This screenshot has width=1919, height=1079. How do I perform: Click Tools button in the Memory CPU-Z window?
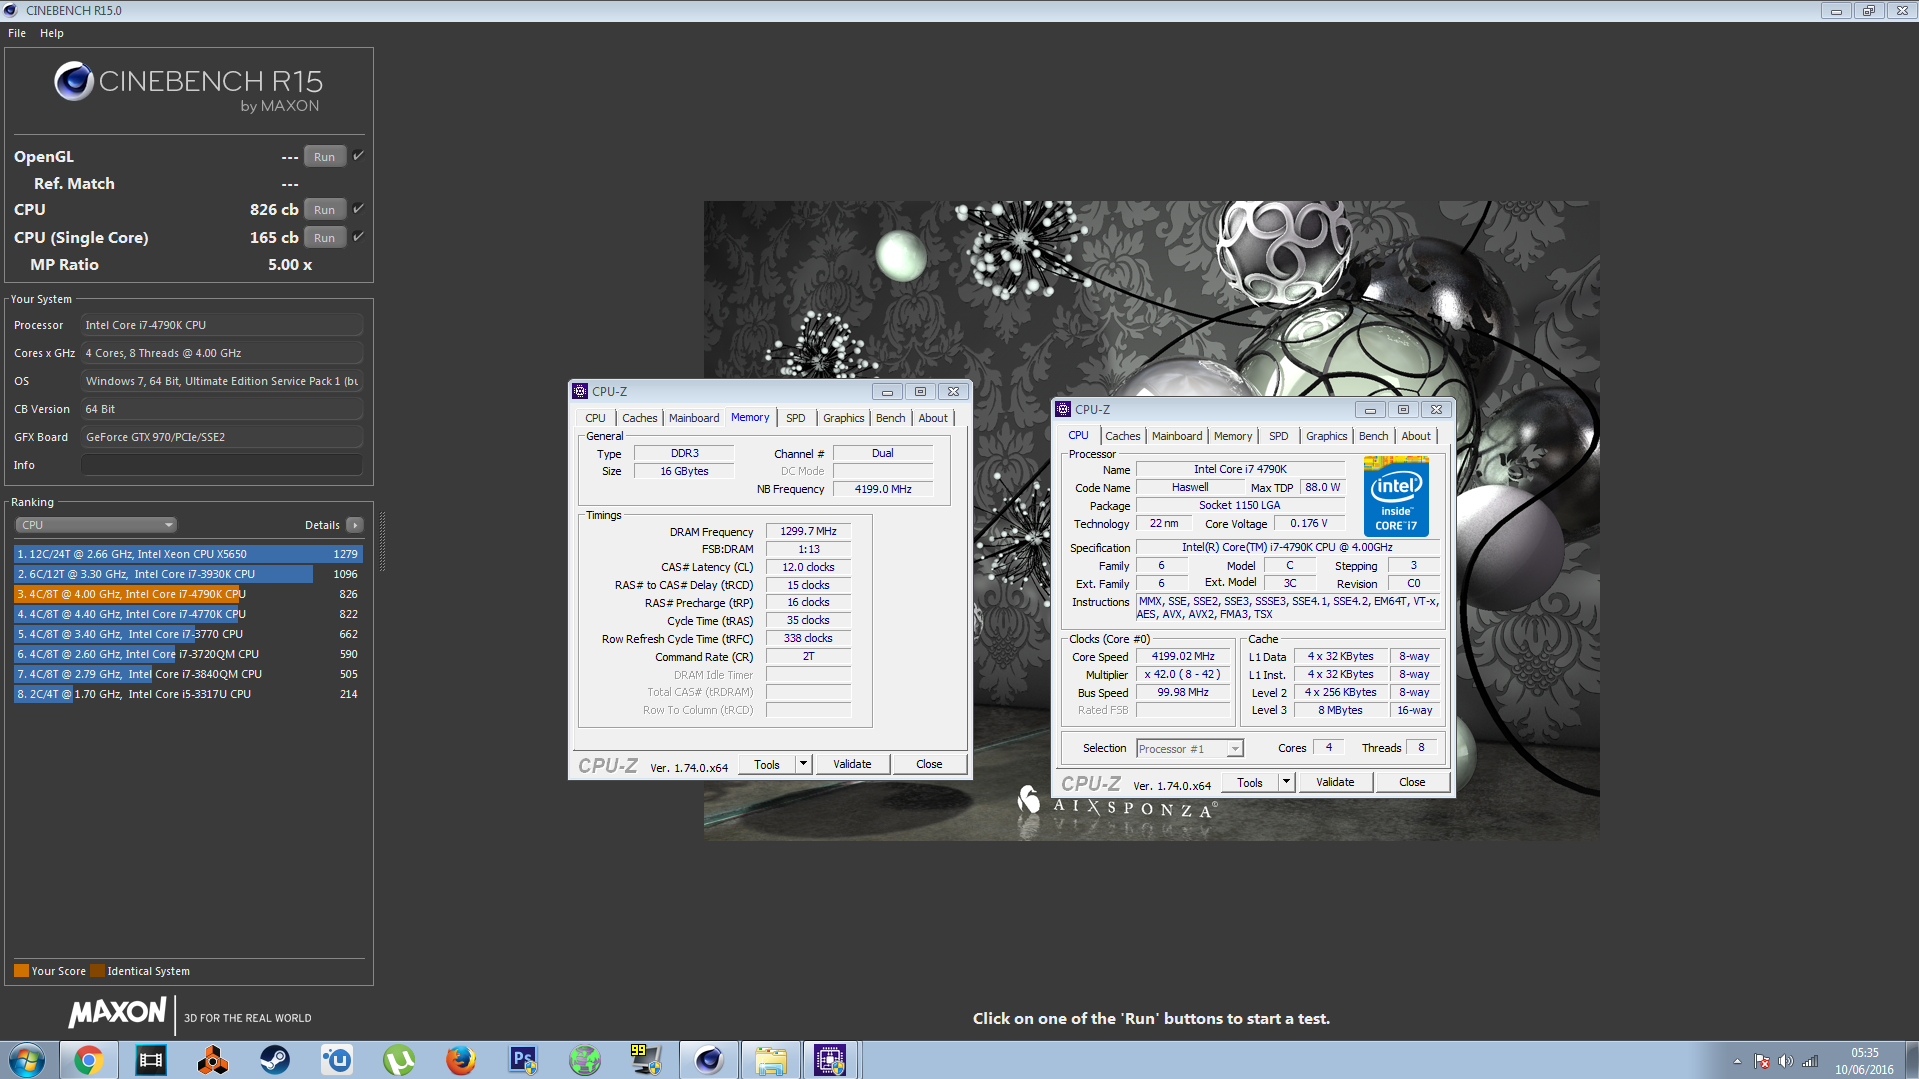pyautogui.click(x=767, y=764)
